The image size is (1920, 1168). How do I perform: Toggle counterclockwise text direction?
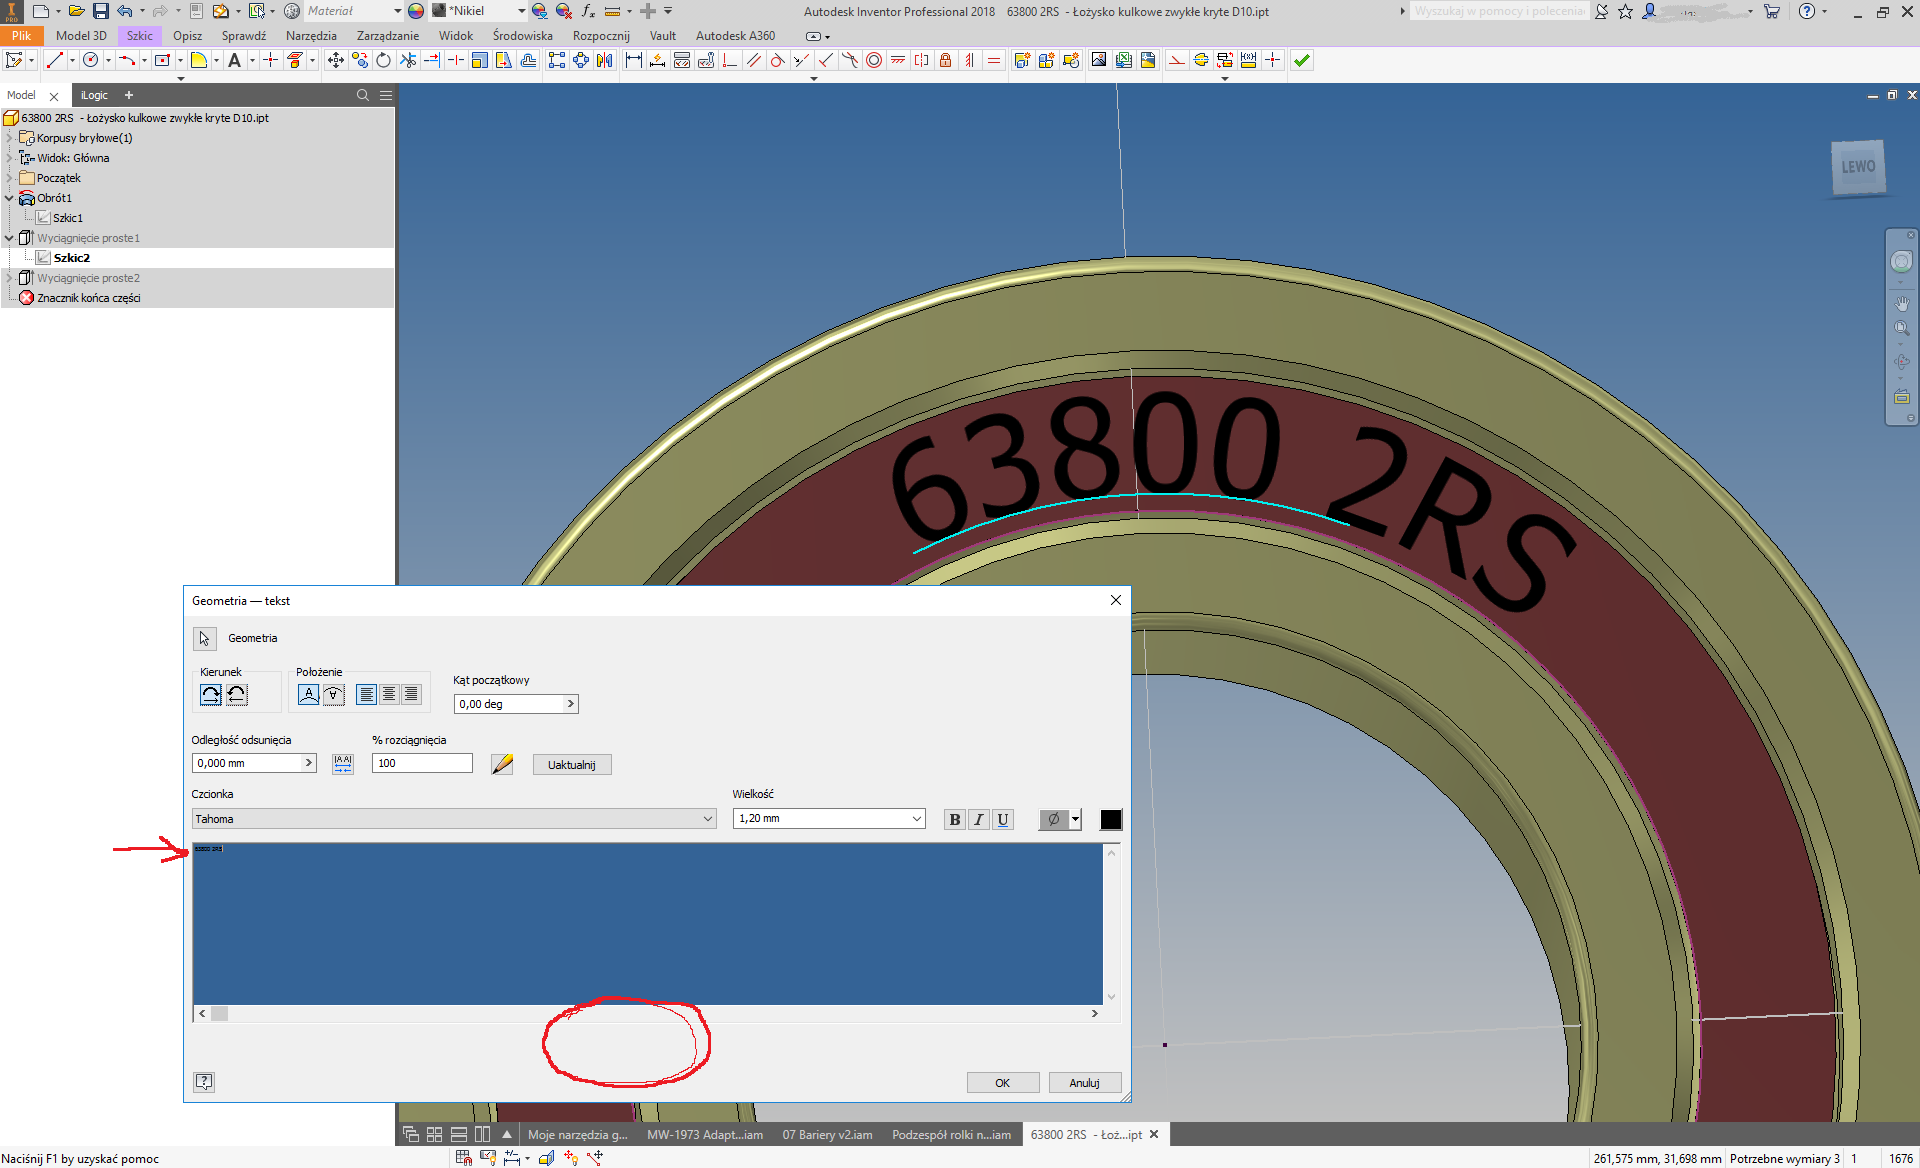click(x=237, y=694)
